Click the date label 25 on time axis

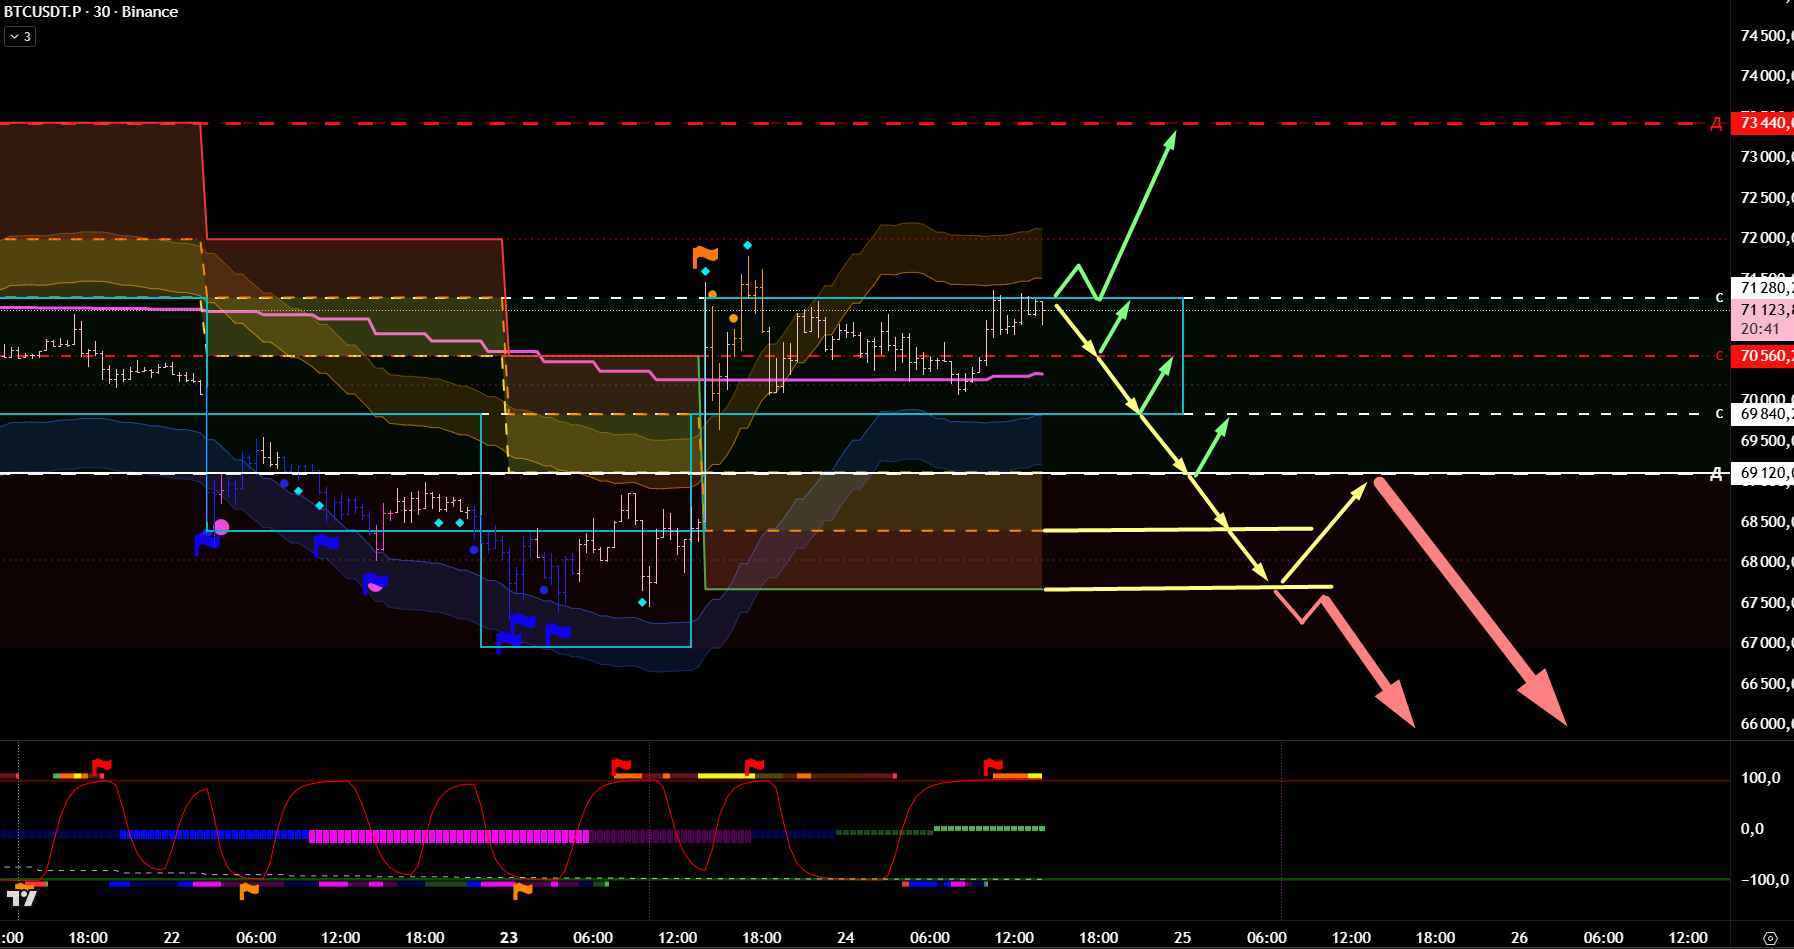coord(1182,938)
